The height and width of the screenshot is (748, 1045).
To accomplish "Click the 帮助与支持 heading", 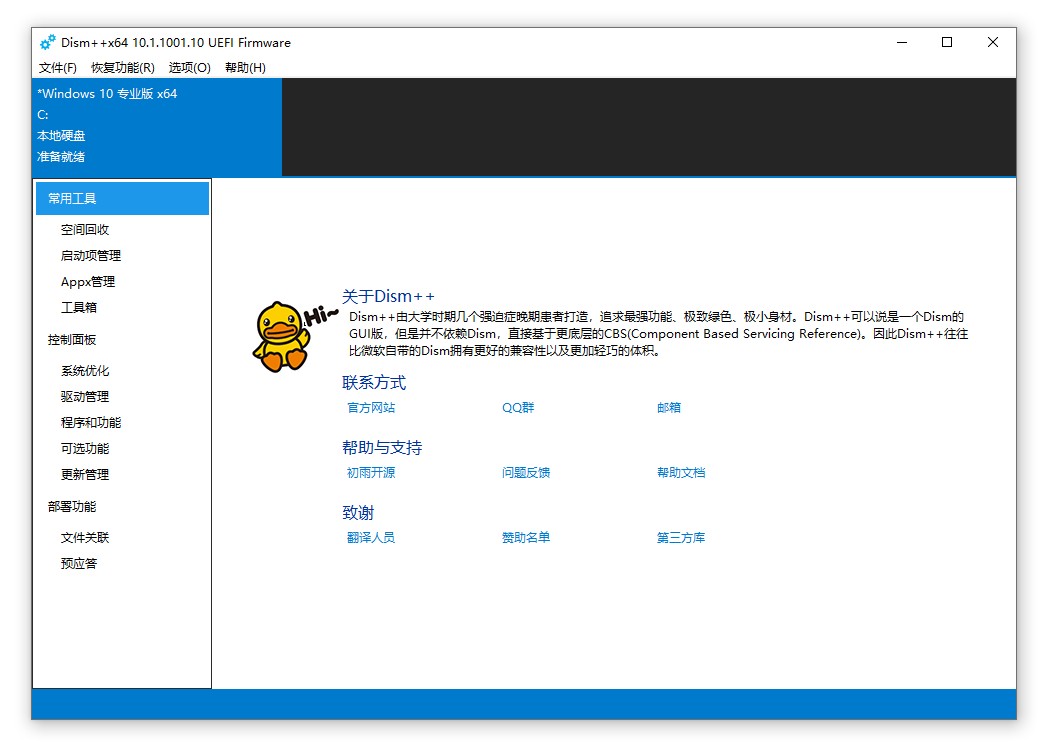I will 382,447.
